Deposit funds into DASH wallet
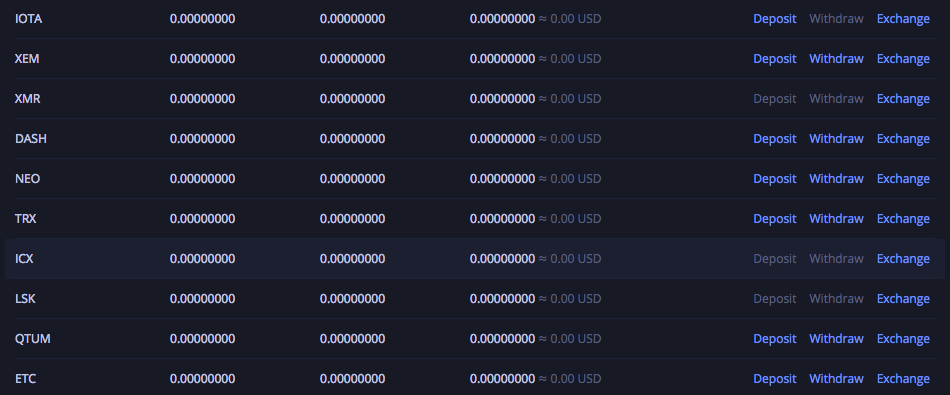Image resolution: width=950 pixels, height=395 pixels. click(x=774, y=139)
